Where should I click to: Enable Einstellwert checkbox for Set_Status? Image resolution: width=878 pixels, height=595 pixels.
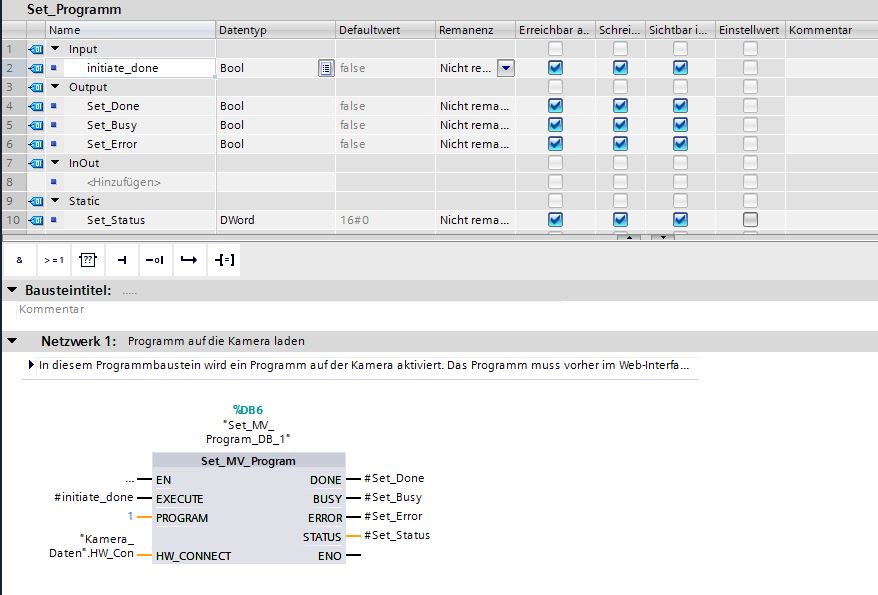click(x=750, y=220)
